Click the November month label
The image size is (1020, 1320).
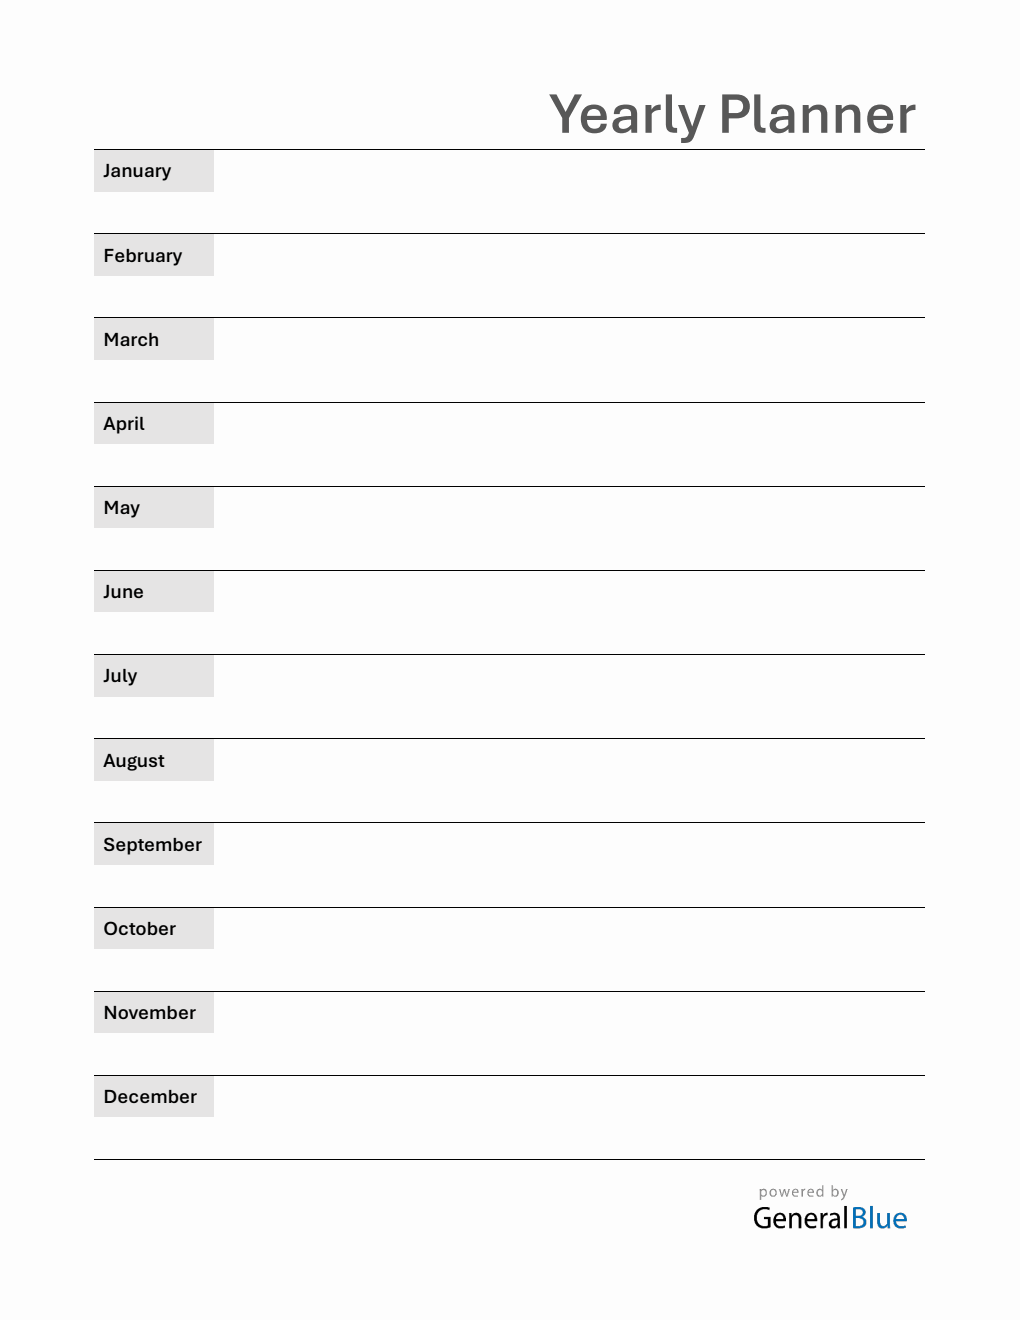[x=150, y=1013]
